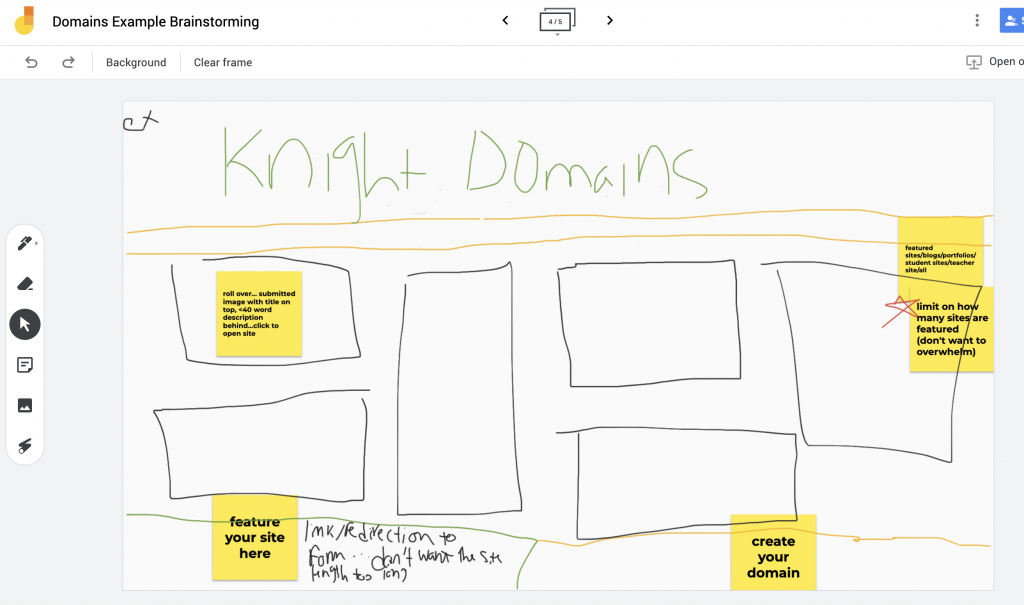Open the three-dot more options menu
This screenshot has width=1024, height=605.
click(977, 21)
